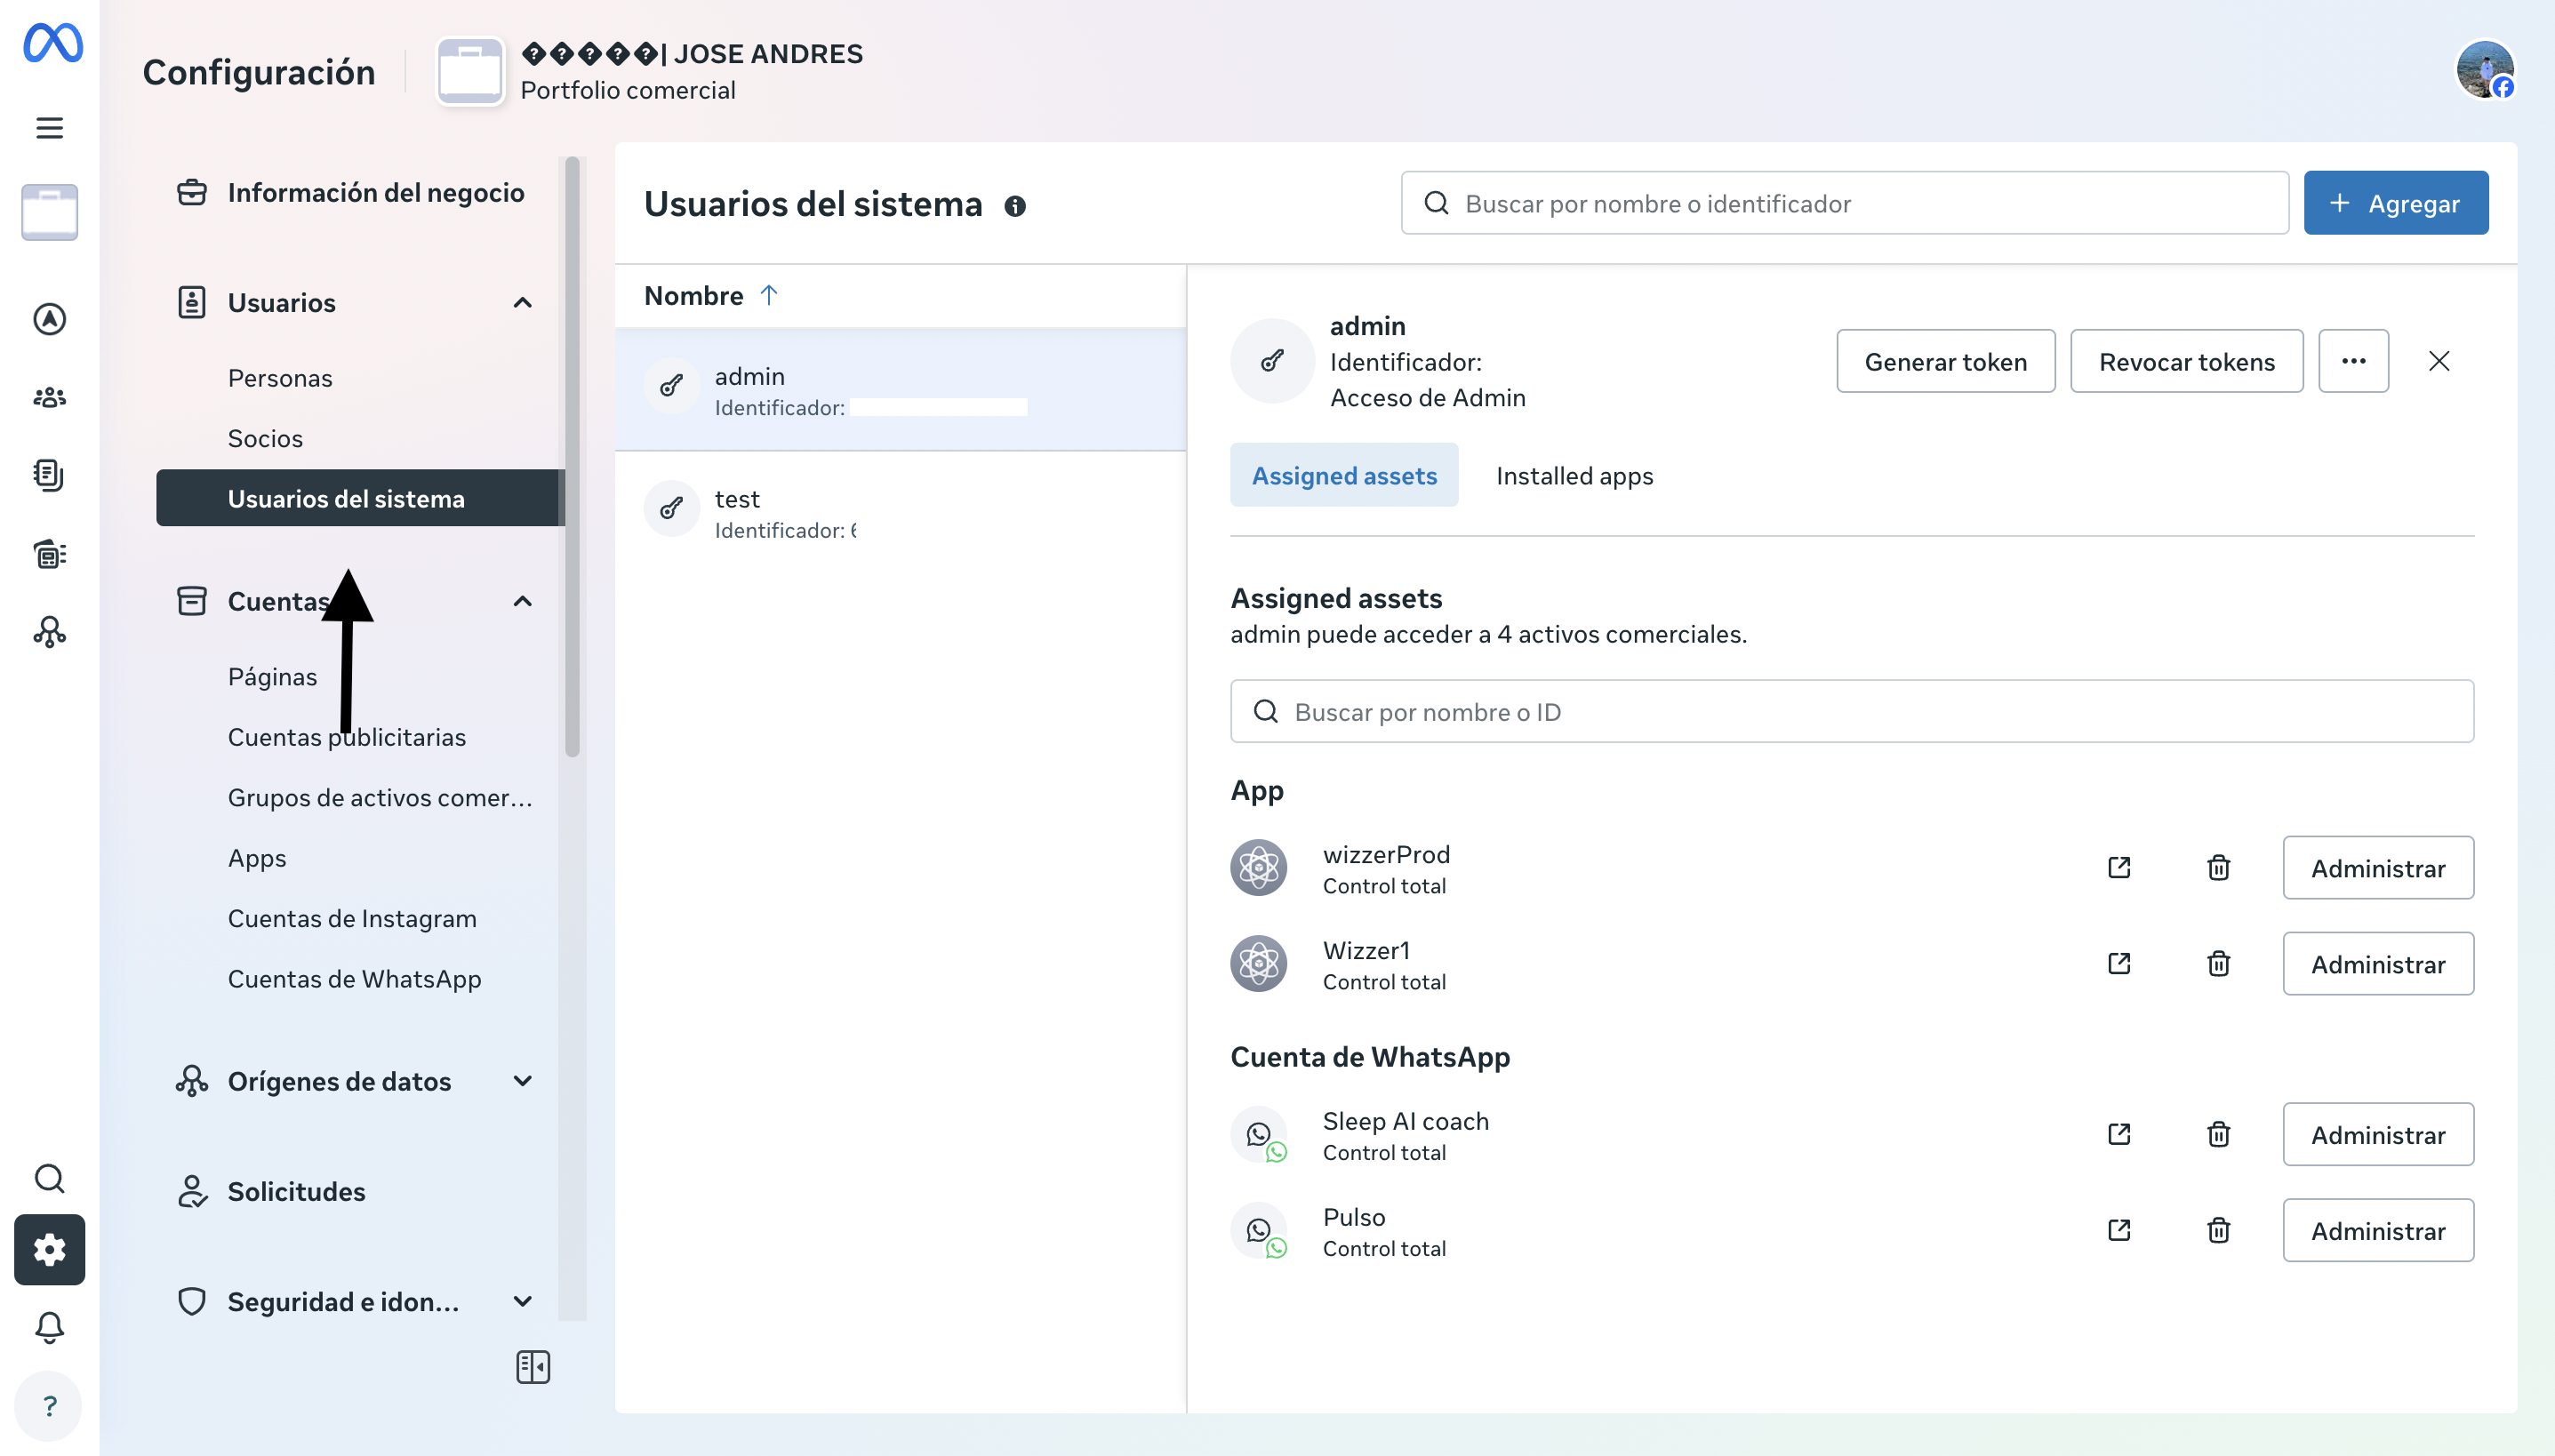Screen dimensions: 2555x1456
Task: Collapse the Usuarios section
Action: (522, 303)
